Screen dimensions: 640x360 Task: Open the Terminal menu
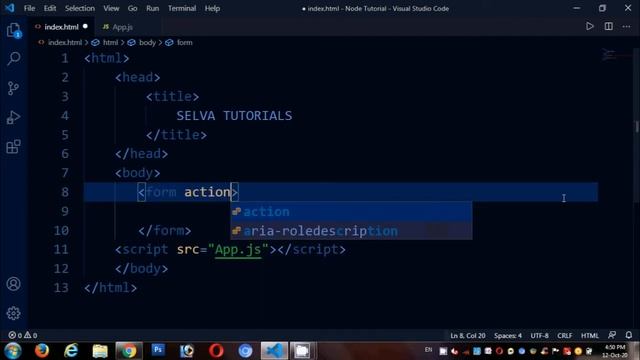[x=182, y=8]
